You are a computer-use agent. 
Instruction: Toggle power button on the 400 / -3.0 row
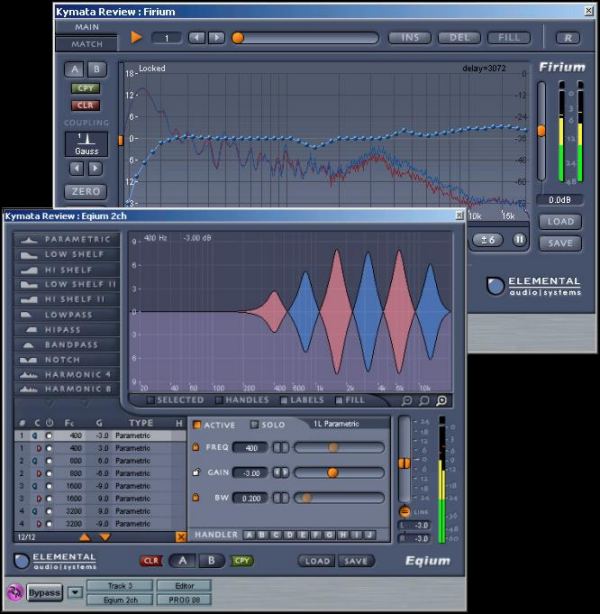point(49,435)
